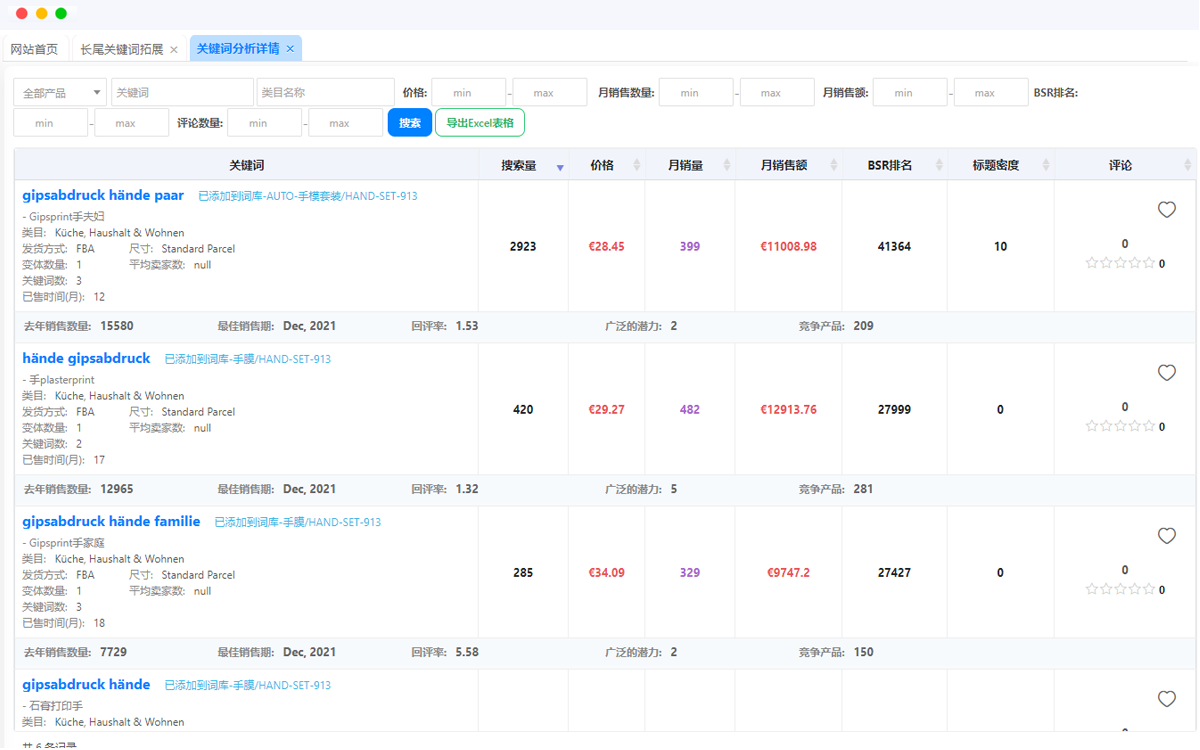Click 导出Excel表格 button
Viewport: 1200px width, 750px height.
480,123
